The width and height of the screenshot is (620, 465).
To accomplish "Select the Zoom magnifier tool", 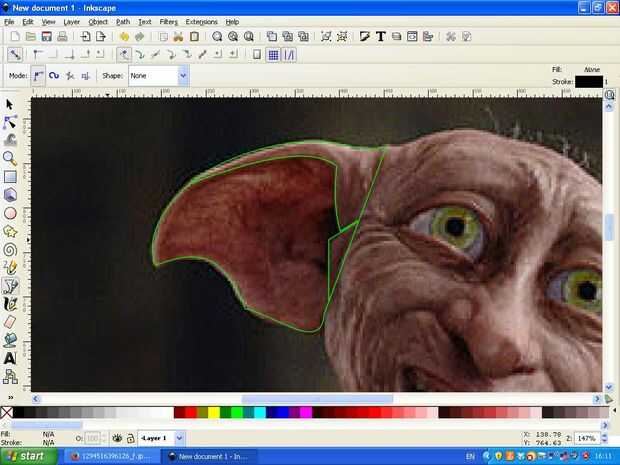I will point(9,158).
